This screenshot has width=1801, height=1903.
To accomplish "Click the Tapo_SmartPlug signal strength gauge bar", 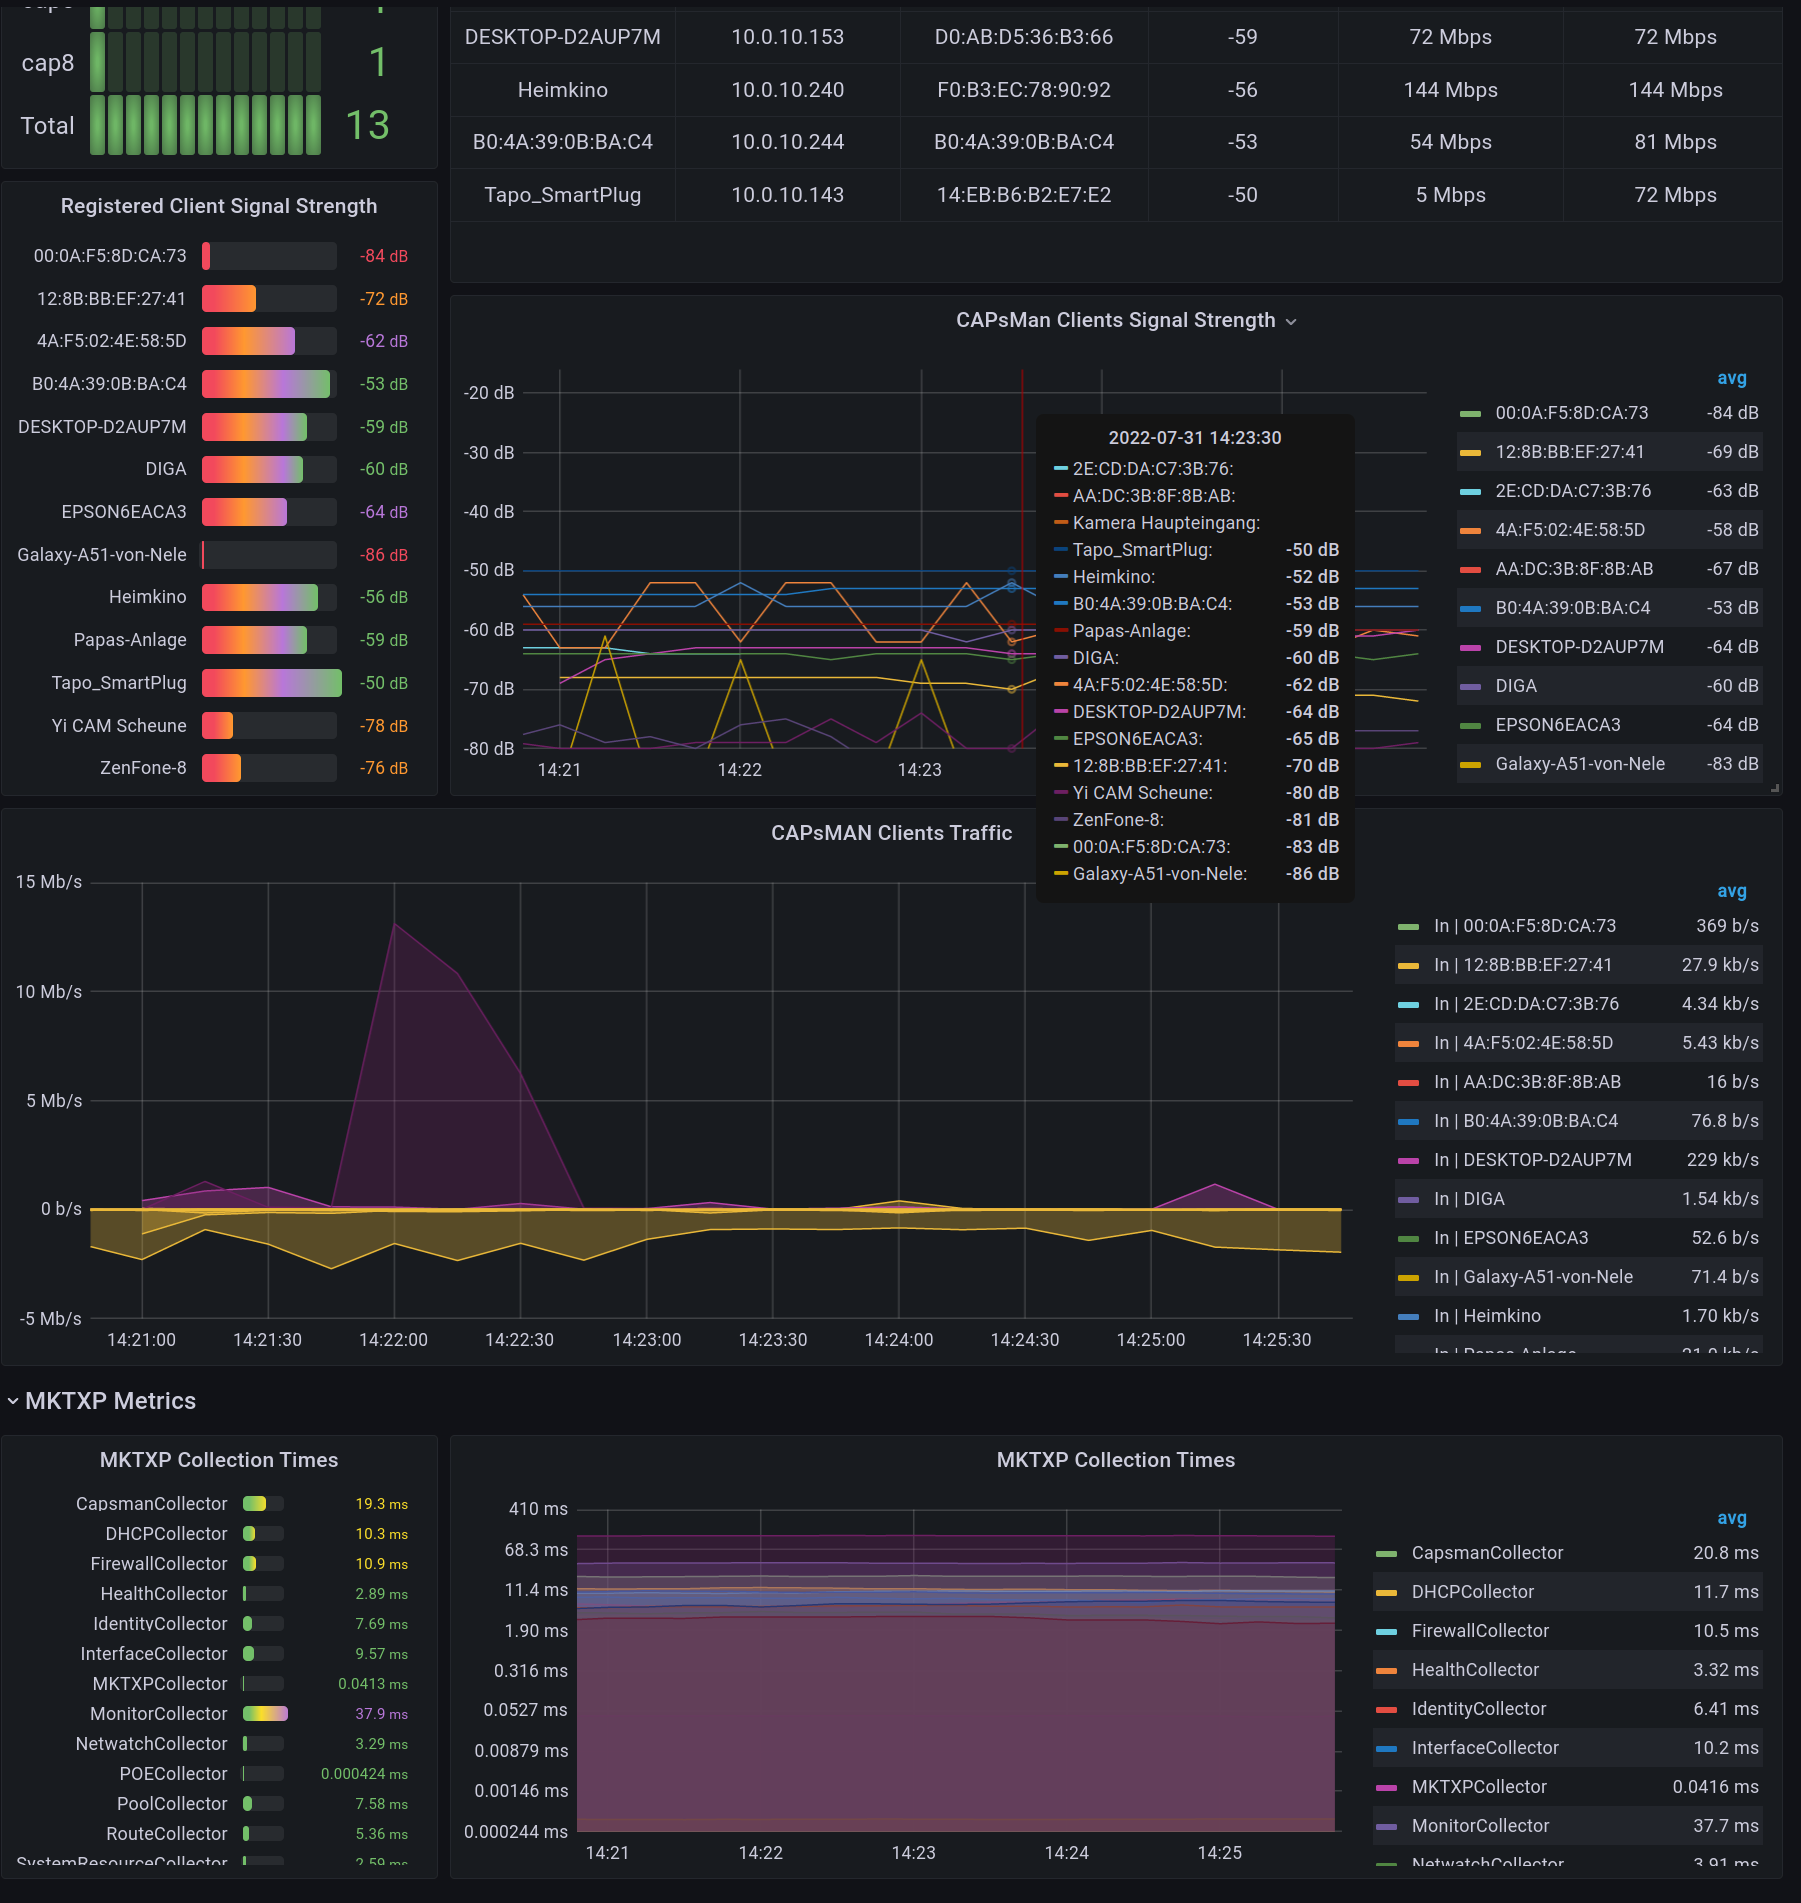I will [x=271, y=683].
